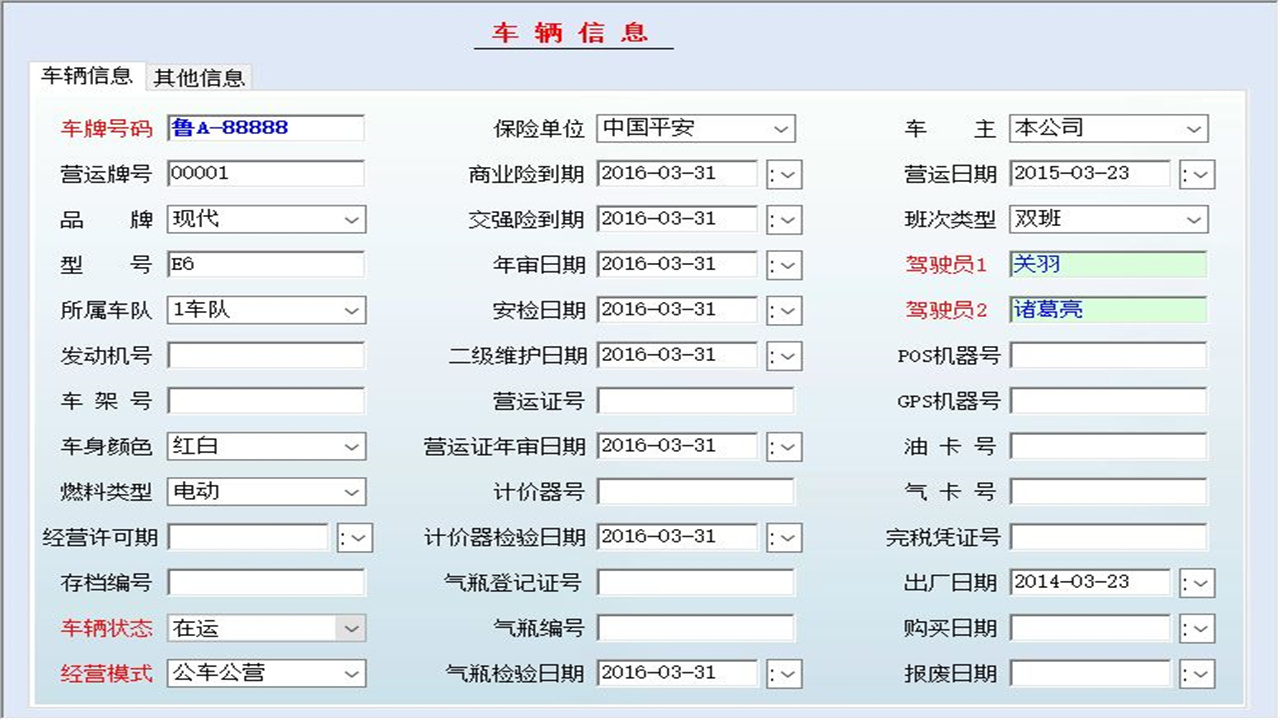Open the 出厂日期 date picker
This screenshot has height=720, width=1280.
[x=1197, y=582]
